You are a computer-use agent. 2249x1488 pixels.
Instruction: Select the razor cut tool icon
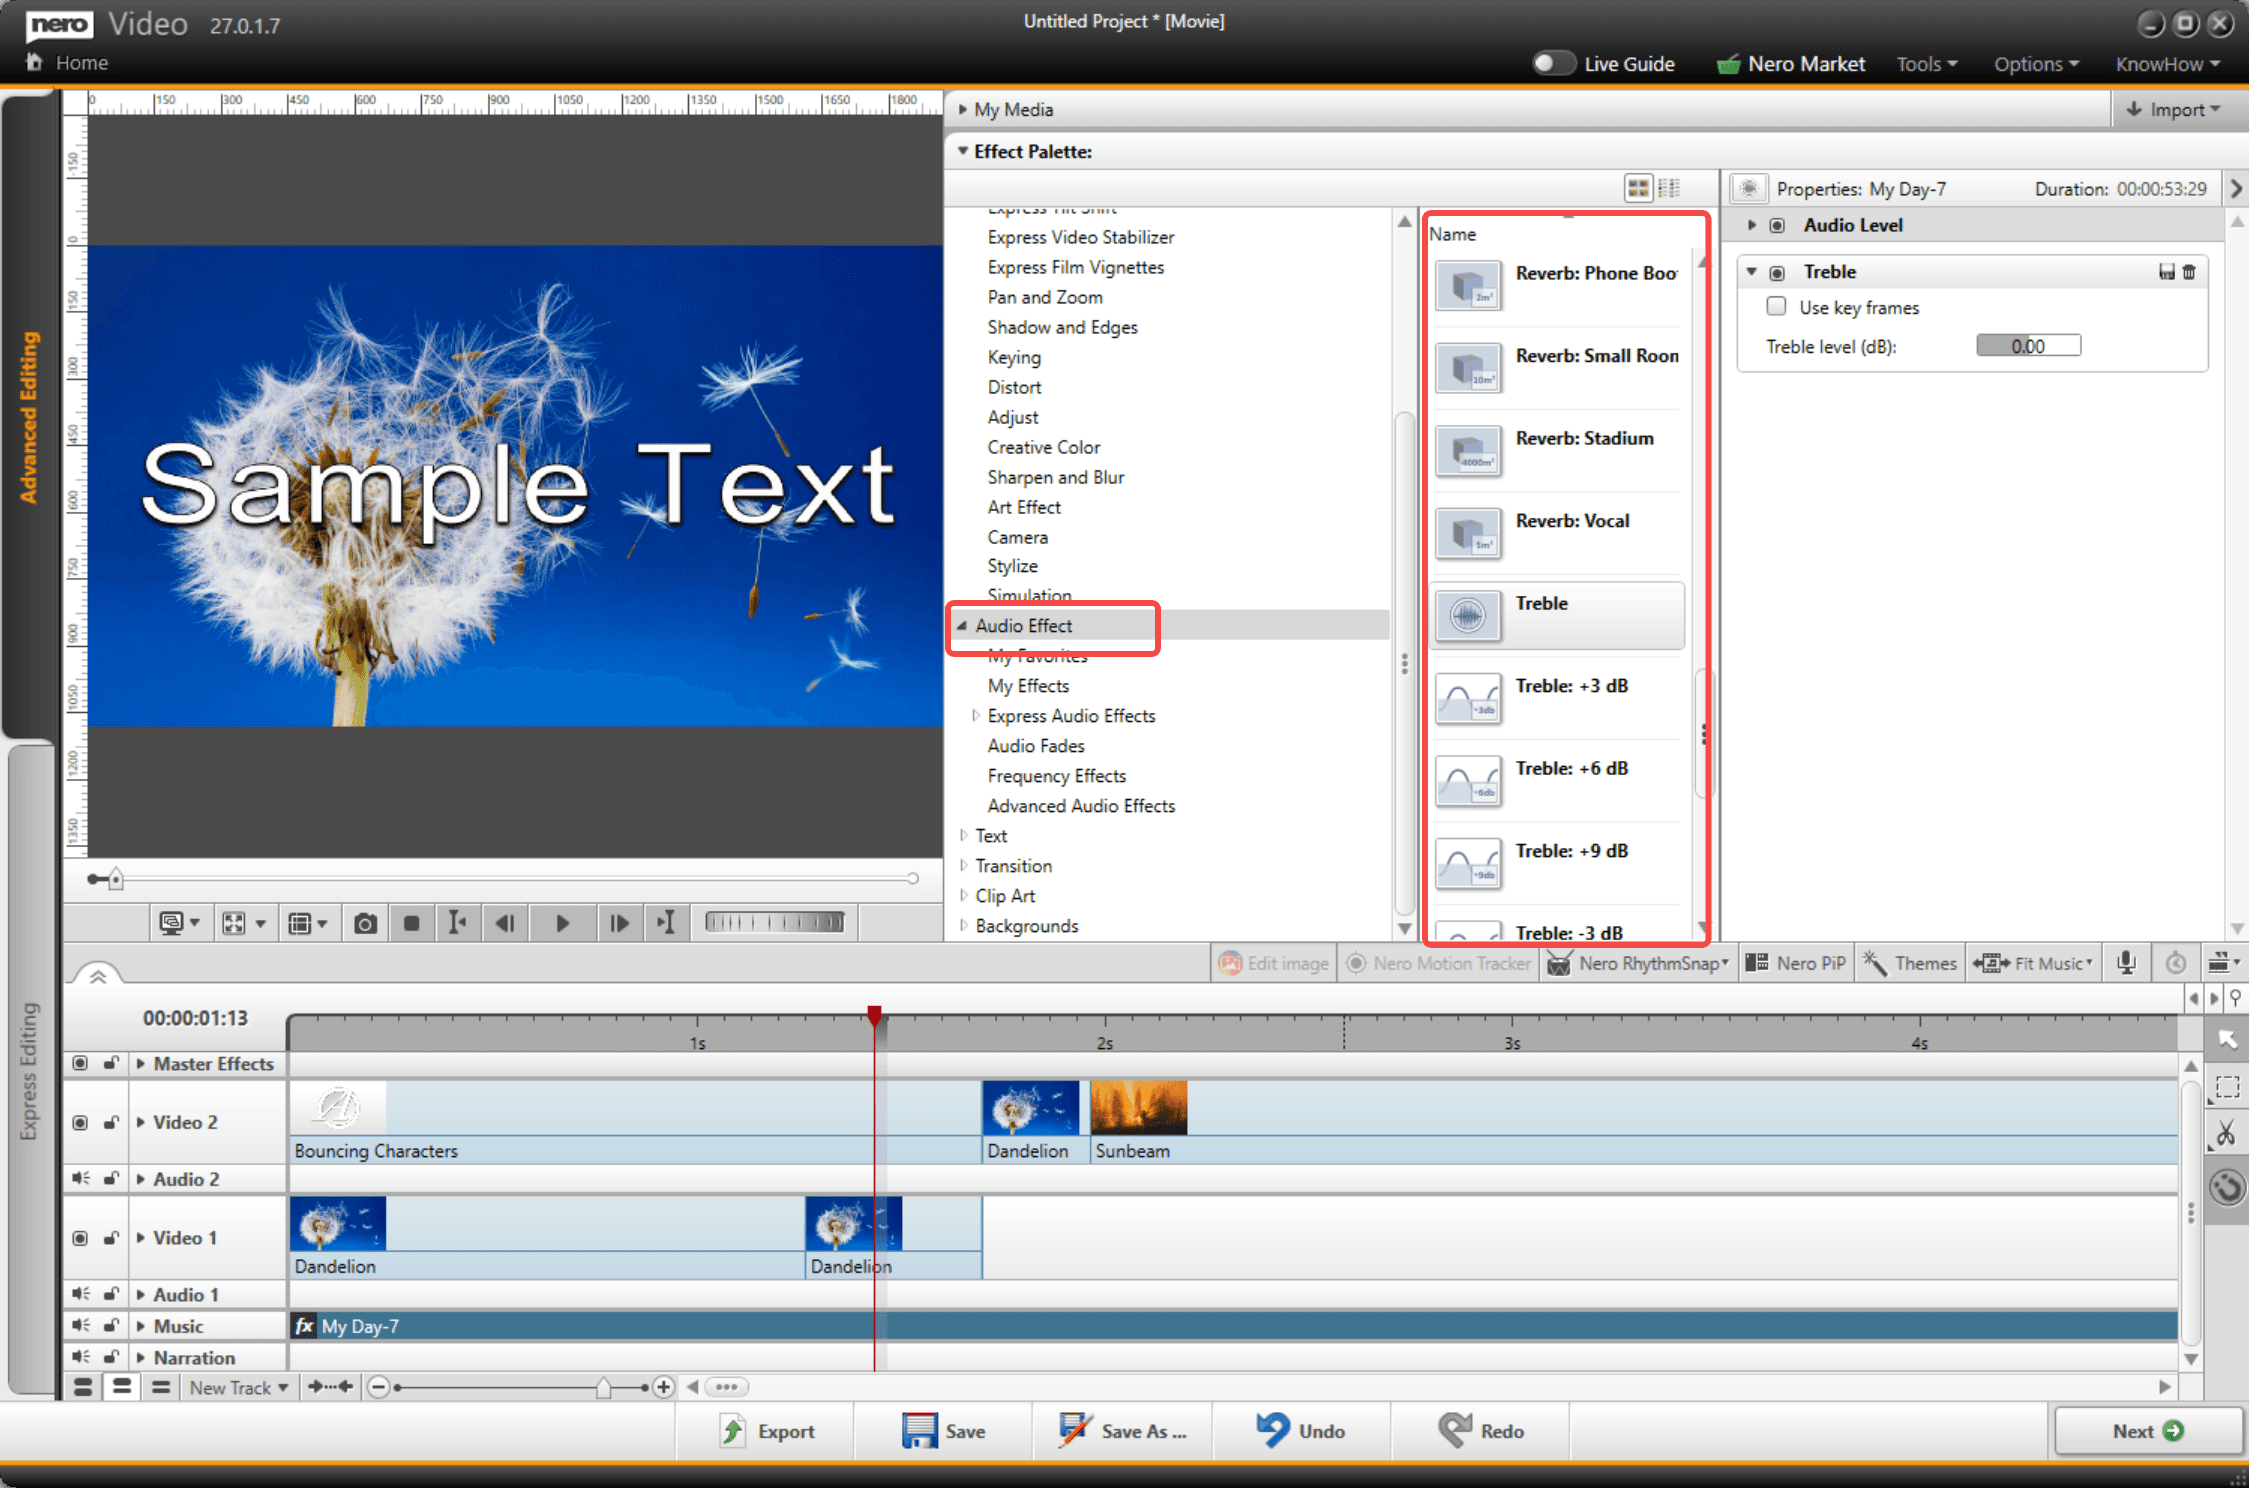pos(2226,1133)
